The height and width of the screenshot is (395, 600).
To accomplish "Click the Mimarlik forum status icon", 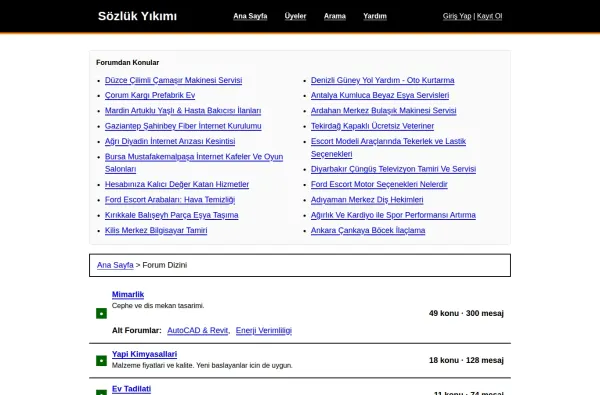I will point(101,313).
